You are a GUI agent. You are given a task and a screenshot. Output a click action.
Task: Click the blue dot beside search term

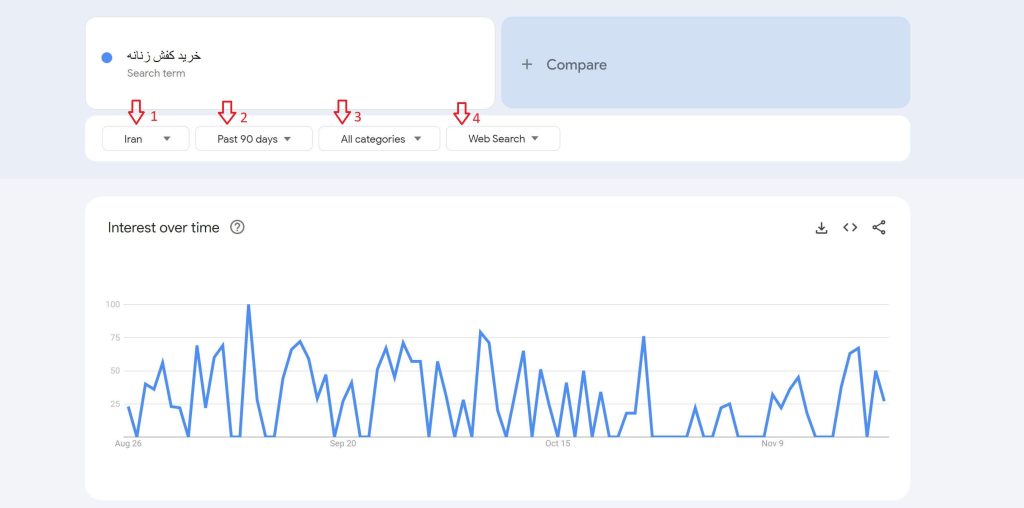point(107,57)
